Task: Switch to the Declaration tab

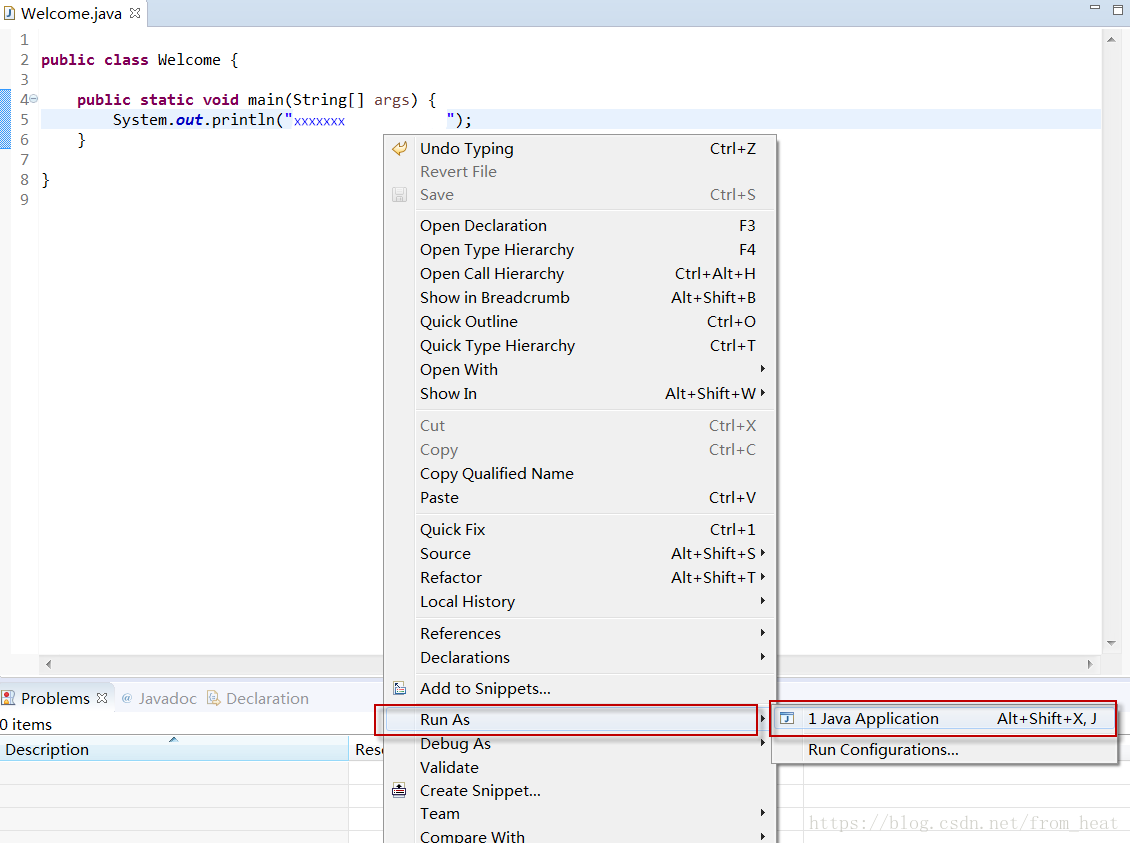Action: [x=258, y=697]
